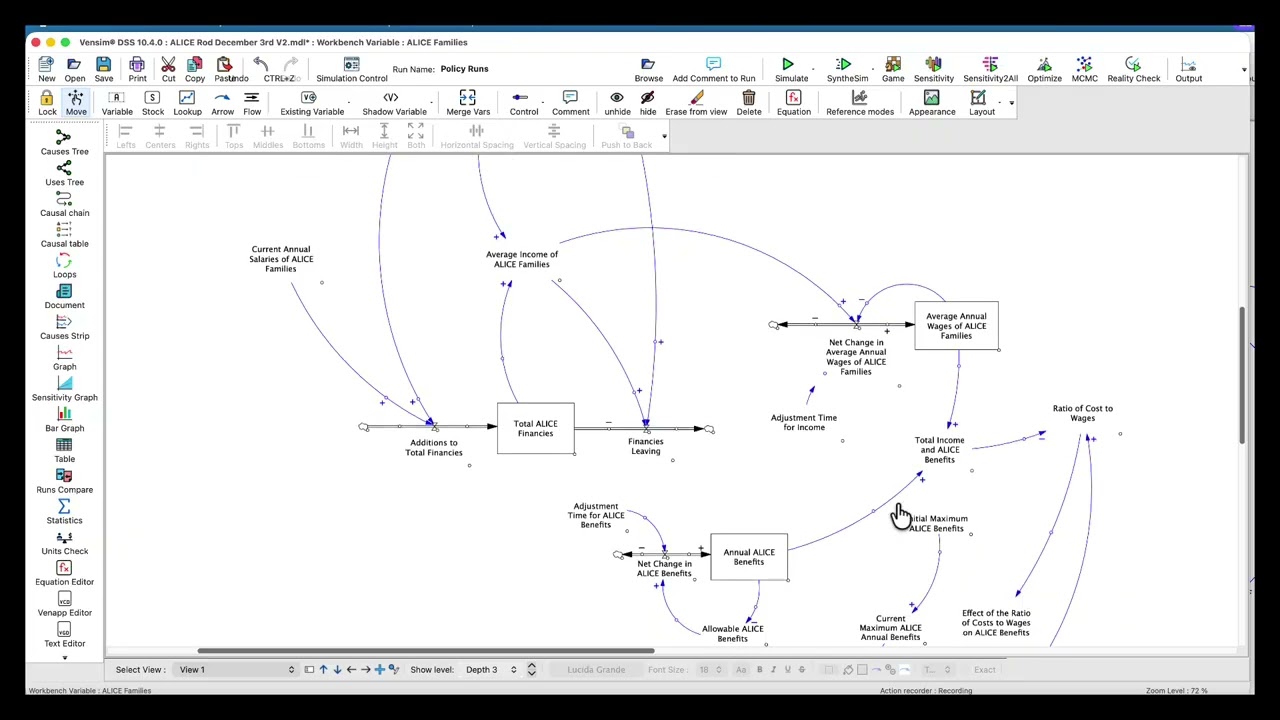Screen dimensions: 1280x720
Task: Show the Causal chain tool
Action: [64, 204]
